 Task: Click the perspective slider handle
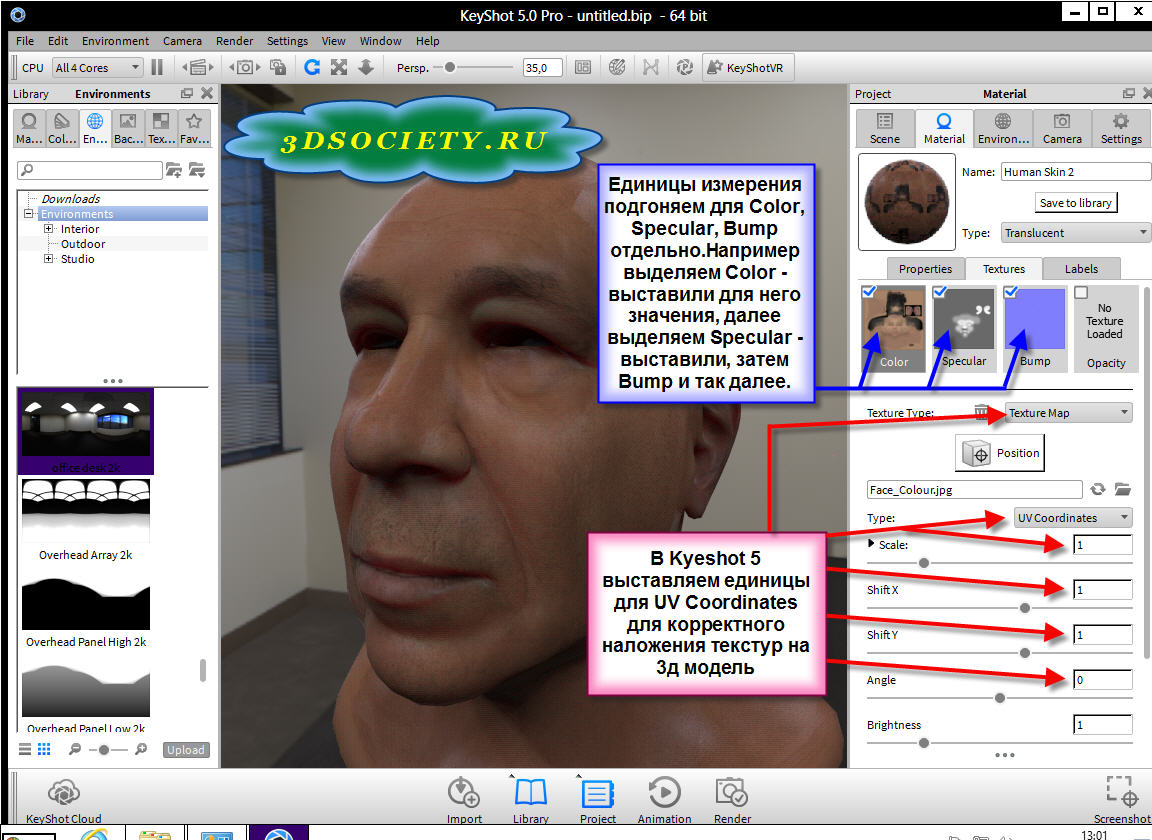click(x=450, y=68)
